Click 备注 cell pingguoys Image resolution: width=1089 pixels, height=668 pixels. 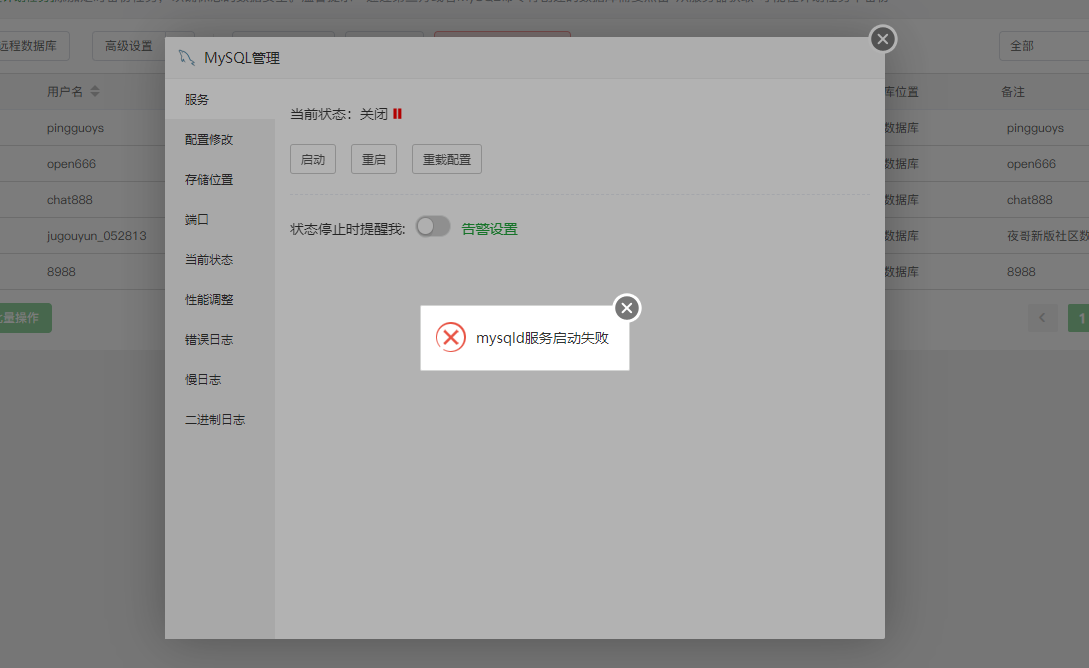point(1035,128)
